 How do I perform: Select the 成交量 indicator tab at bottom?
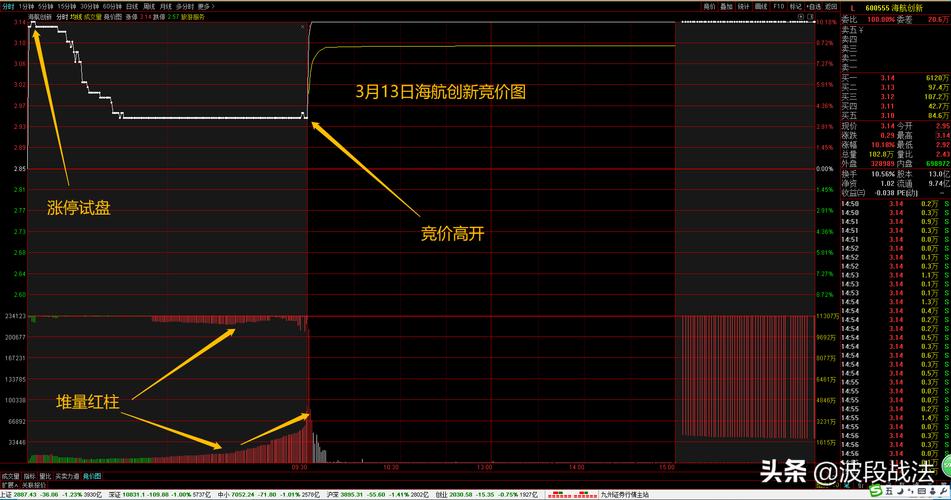[10, 476]
